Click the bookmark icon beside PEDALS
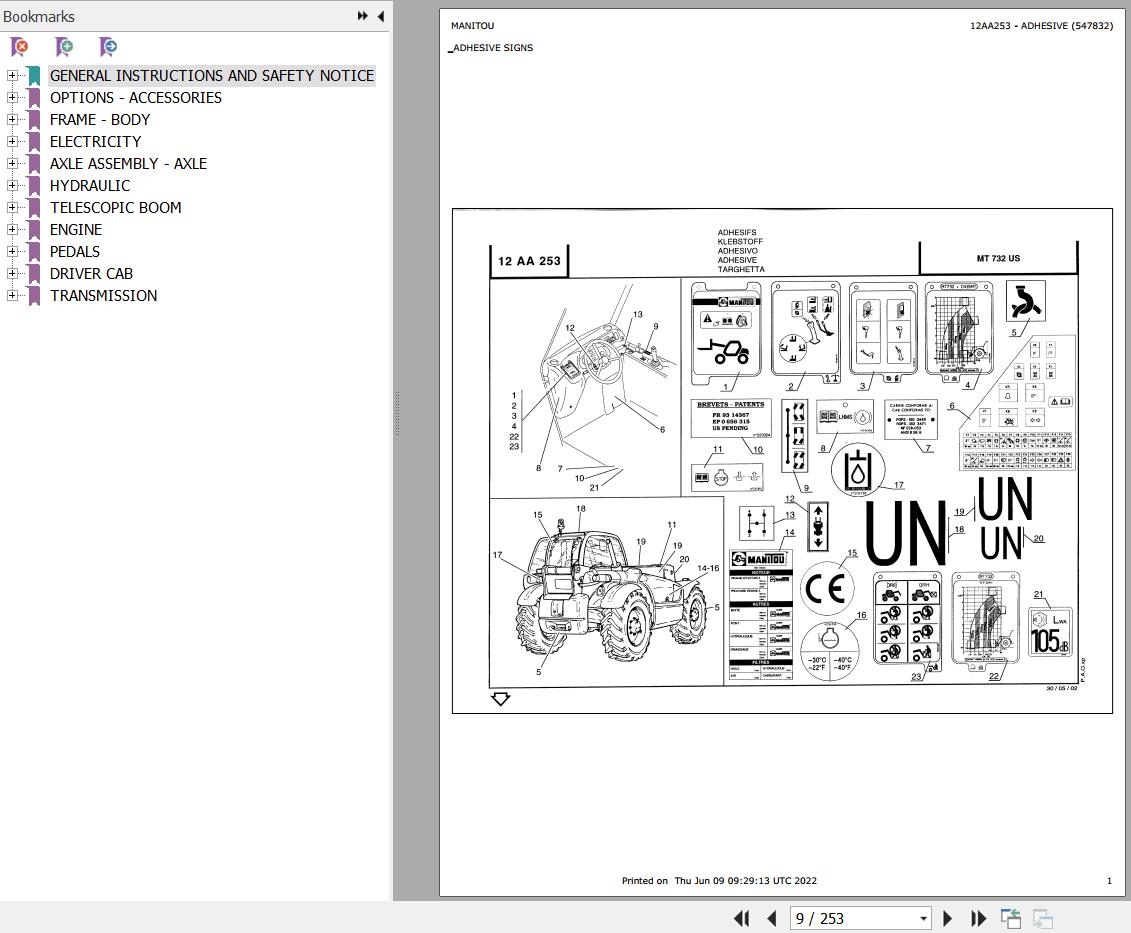The height and width of the screenshot is (933, 1131). 34,252
